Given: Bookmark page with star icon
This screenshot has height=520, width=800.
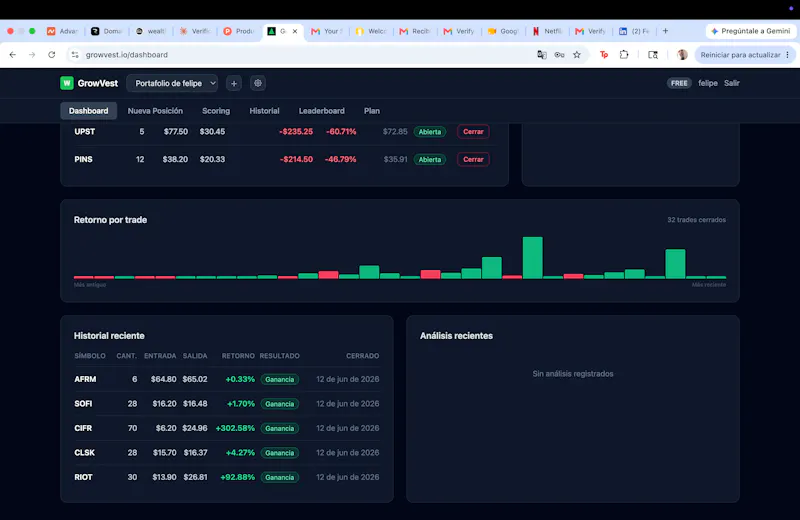Looking at the screenshot, I should coord(577,55).
